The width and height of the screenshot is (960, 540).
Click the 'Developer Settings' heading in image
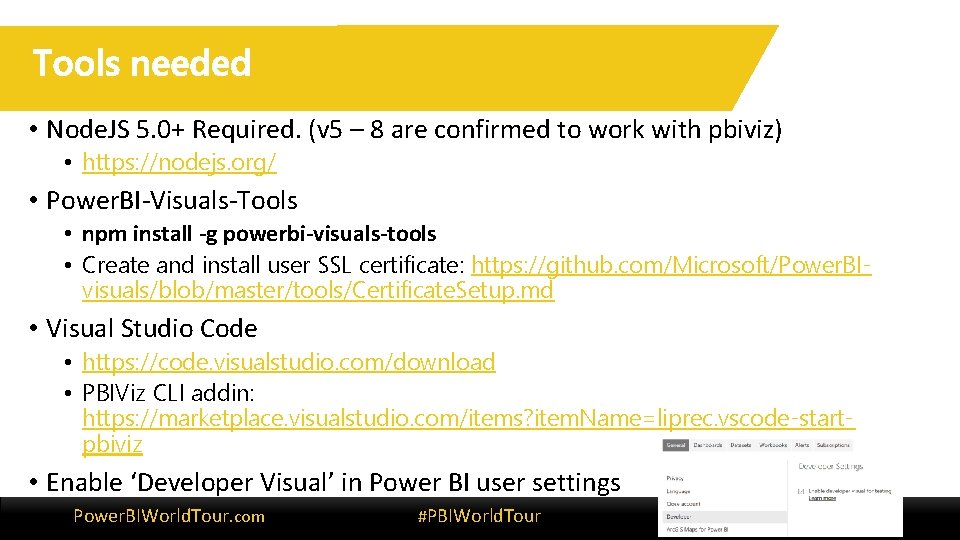831,467
